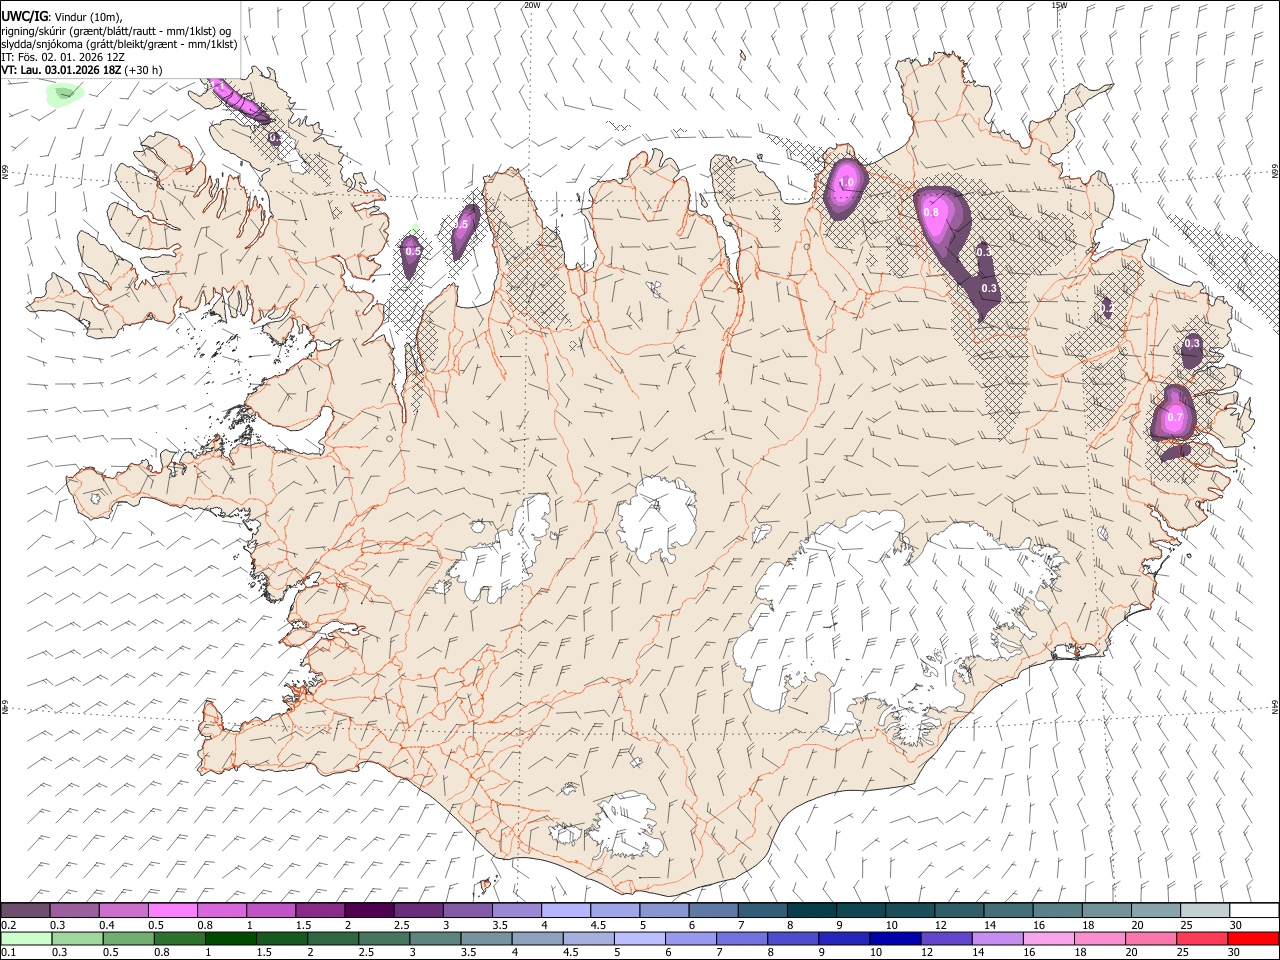Screen dimensions: 1280x960
Task: Click the 0.3 label on the far-east purple blob
Action: [1192, 343]
